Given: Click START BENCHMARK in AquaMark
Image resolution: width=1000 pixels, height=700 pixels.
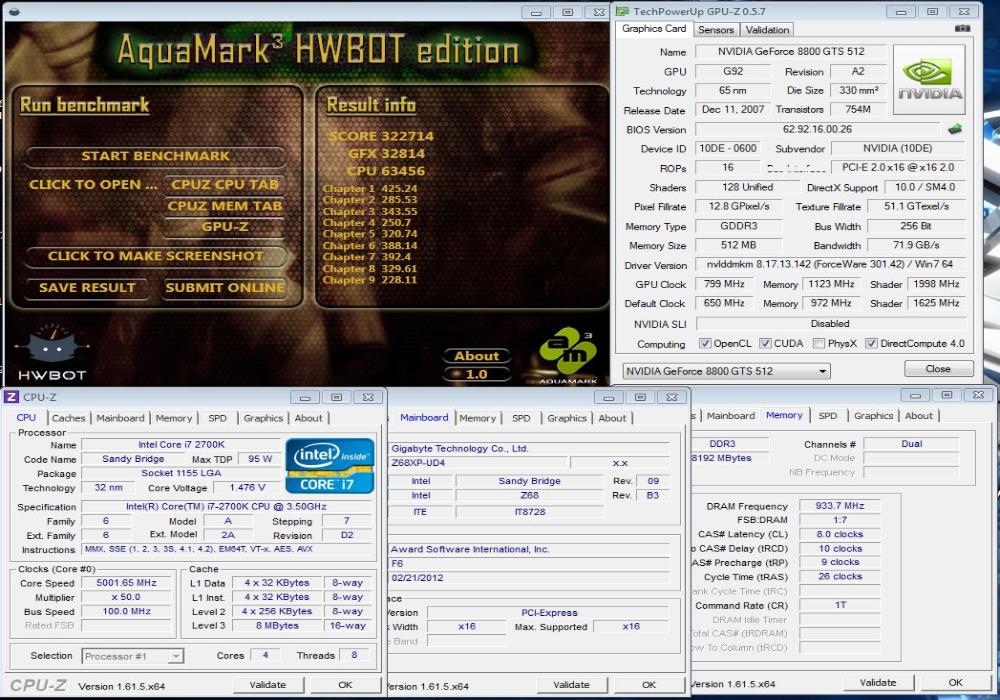Looking at the screenshot, I should coord(155,156).
